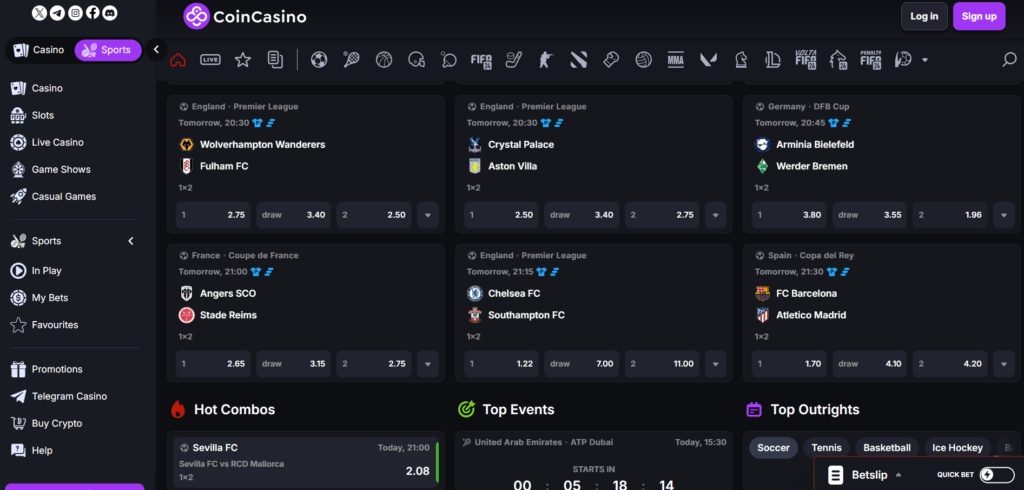
Task: Select the Volta FIFA 24 icon
Action: [806, 59]
